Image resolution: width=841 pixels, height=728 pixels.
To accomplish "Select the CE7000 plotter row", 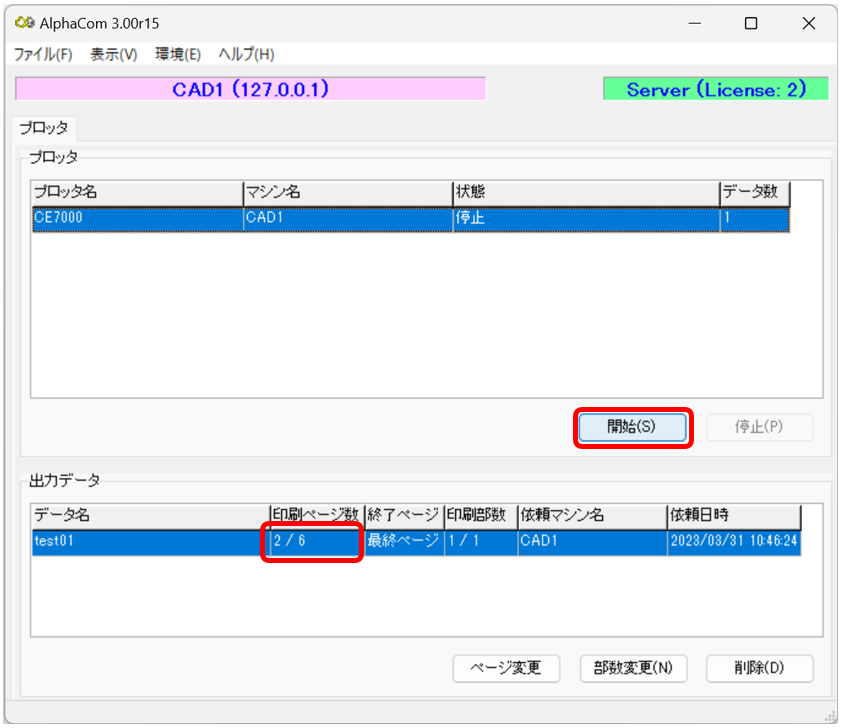I will point(136,218).
